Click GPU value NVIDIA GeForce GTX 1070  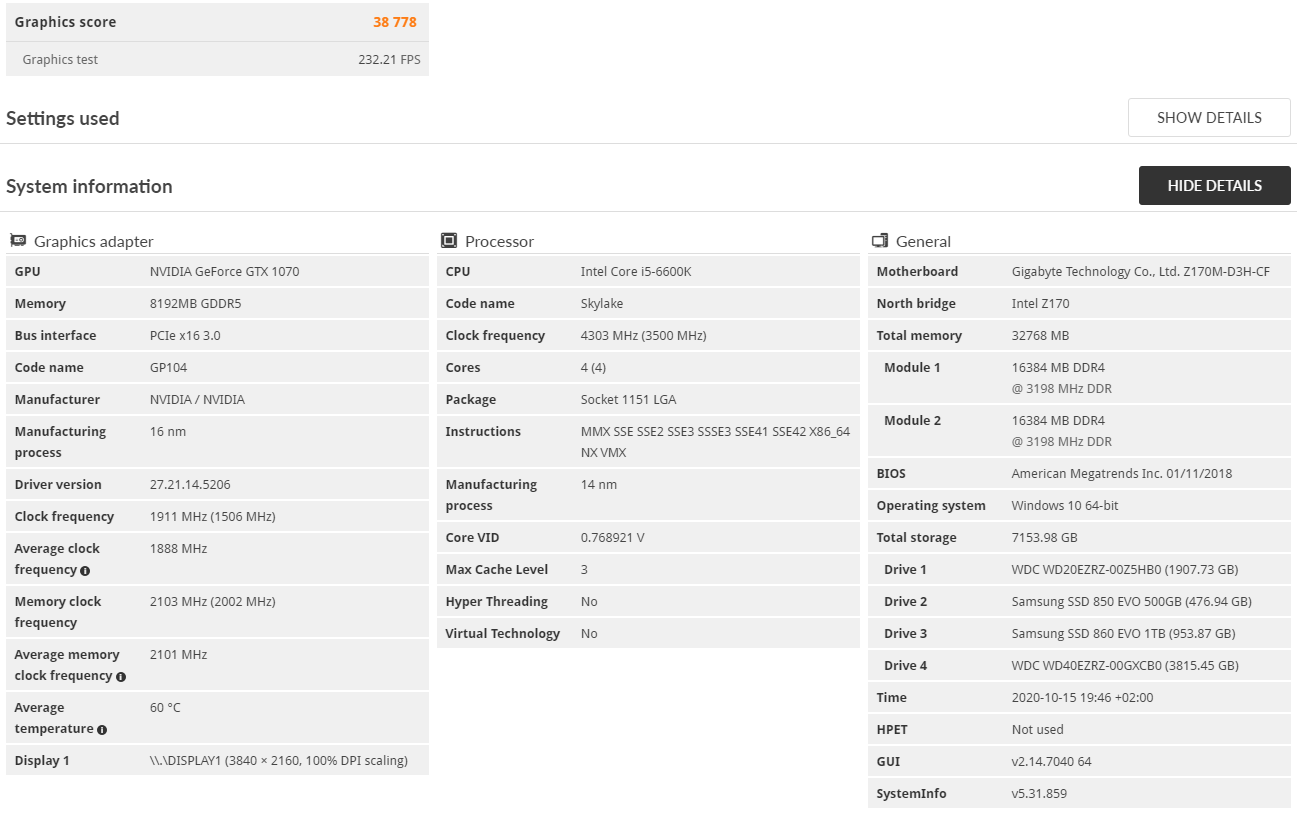pos(224,271)
